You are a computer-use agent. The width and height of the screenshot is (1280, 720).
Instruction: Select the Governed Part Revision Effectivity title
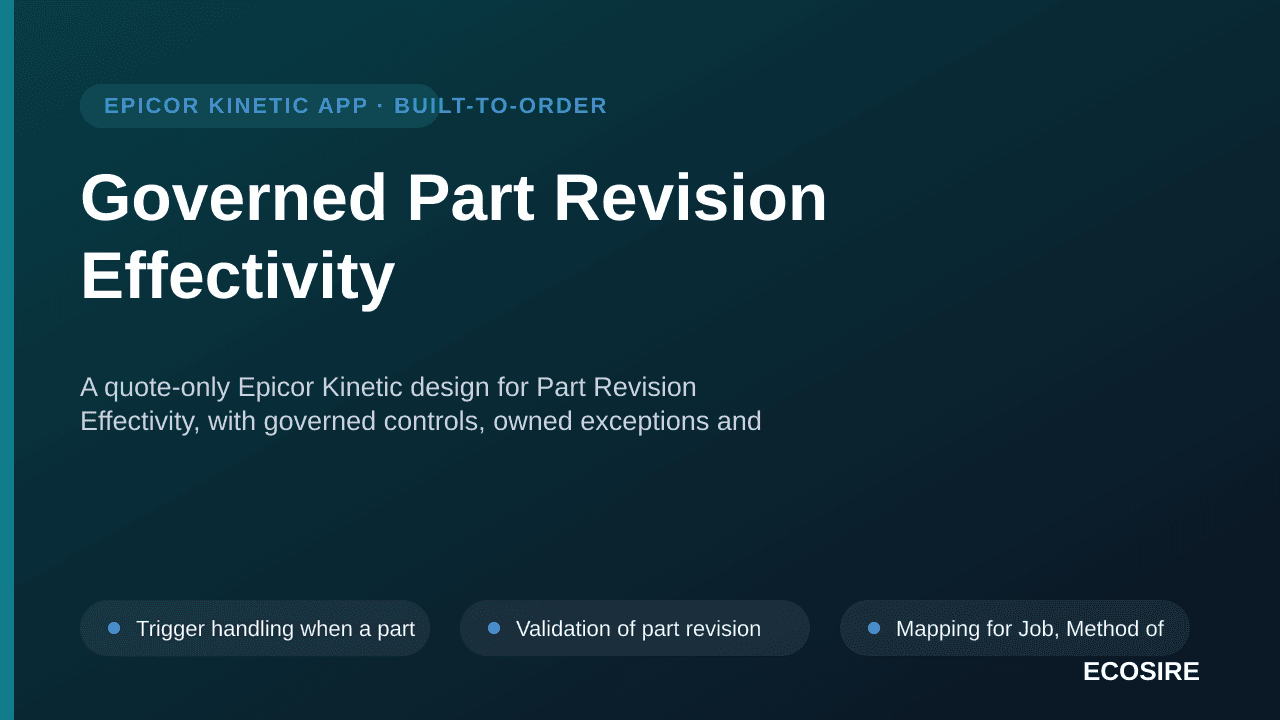(x=454, y=236)
